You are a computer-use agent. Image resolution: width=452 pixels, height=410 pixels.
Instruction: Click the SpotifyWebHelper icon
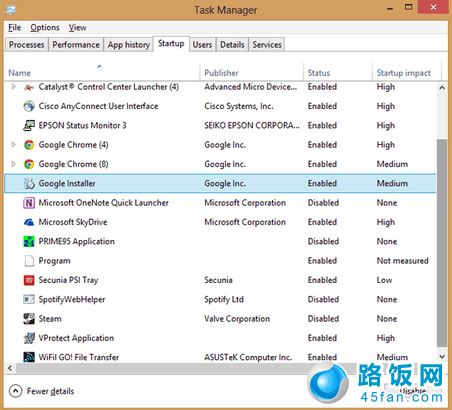click(x=29, y=300)
